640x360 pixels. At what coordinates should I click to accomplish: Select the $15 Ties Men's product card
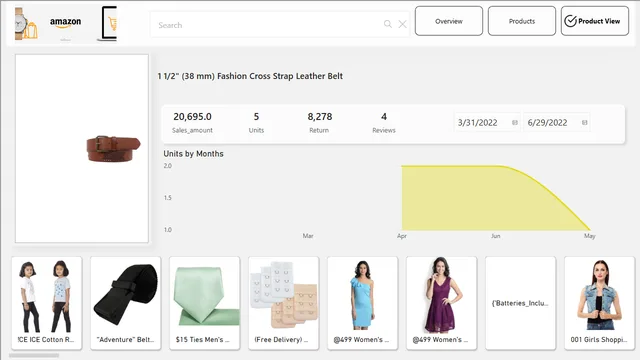point(204,303)
